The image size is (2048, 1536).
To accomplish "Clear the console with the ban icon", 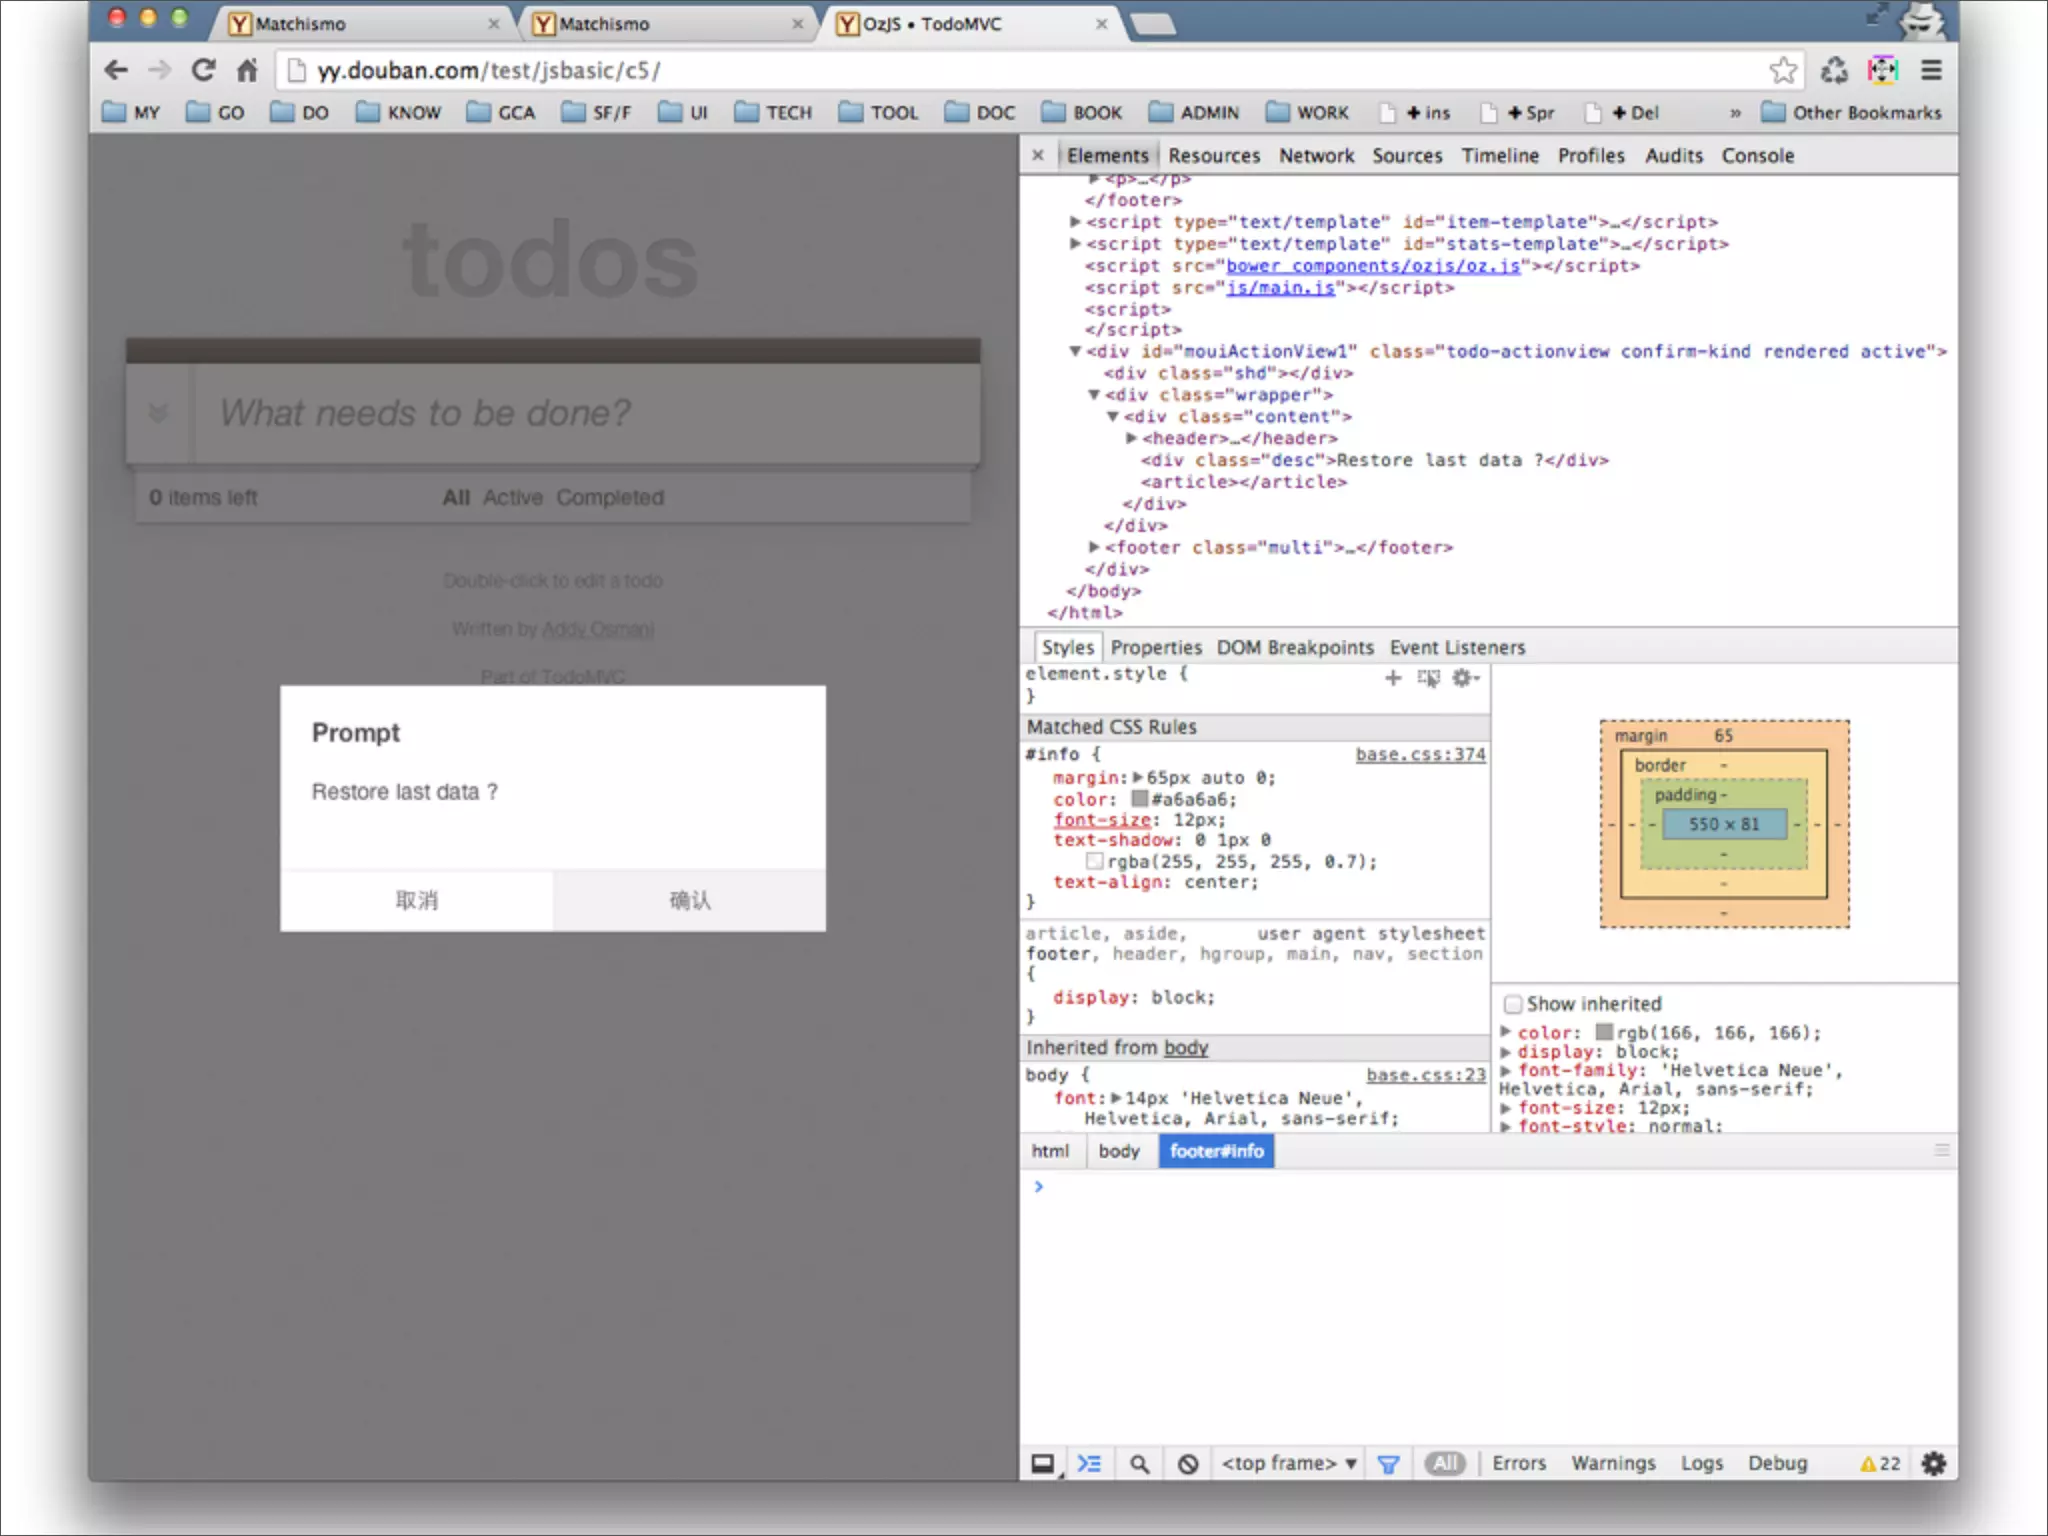I will pyautogui.click(x=1188, y=1464).
